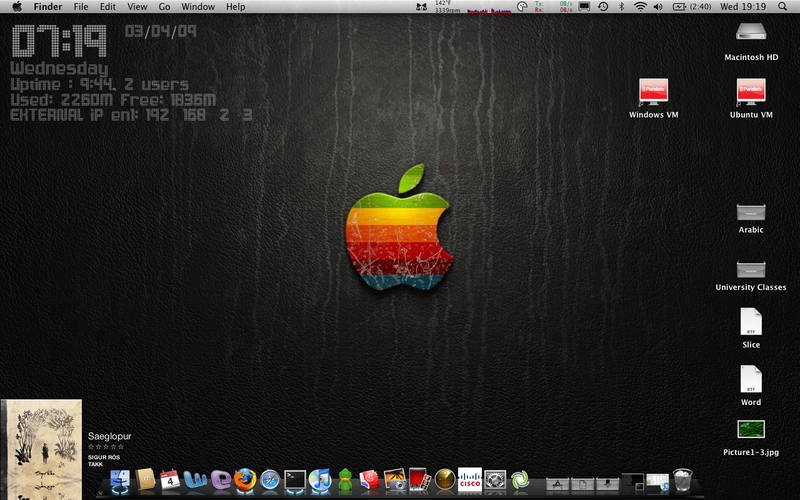Open the Finder menu
Image resolution: width=800 pixels, height=500 pixels.
click(x=48, y=7)
